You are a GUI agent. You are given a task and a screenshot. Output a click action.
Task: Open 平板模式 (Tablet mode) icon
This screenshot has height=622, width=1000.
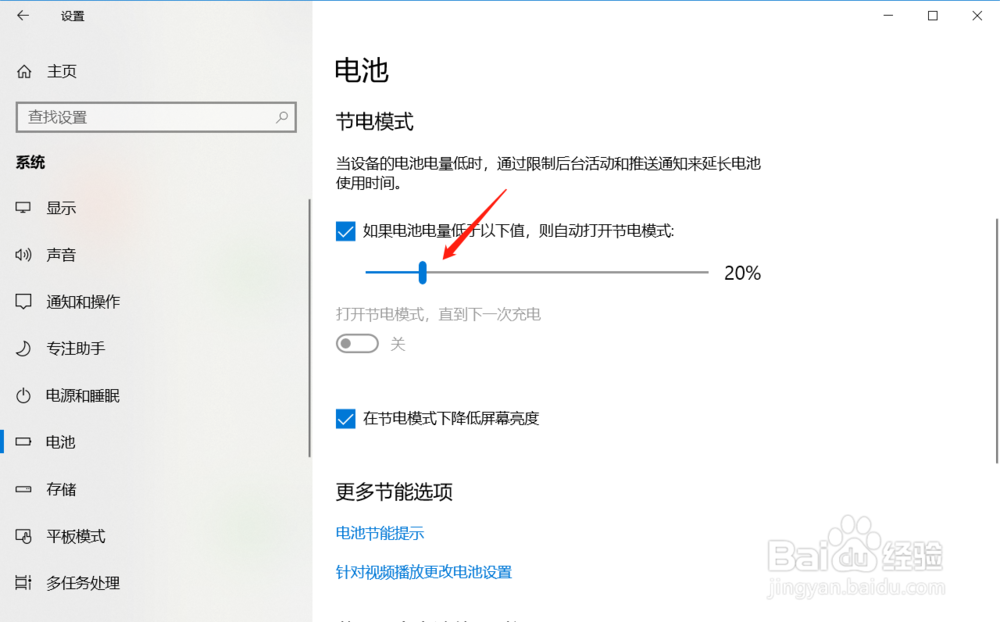[24, 536]
